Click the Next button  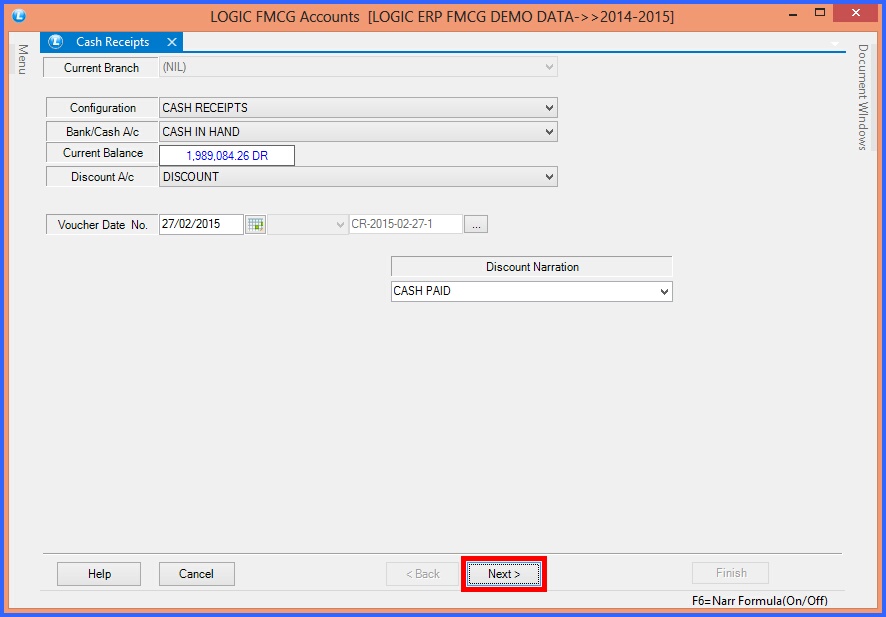(503, 574)
